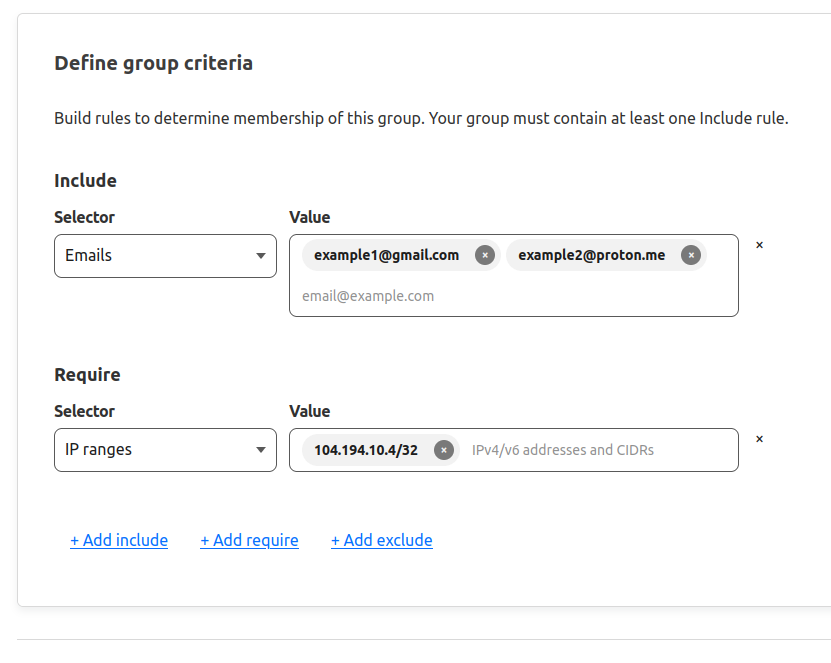The image size is (831, 663).
Task: Click the + Add include link
Action: (x=119, y=540)
